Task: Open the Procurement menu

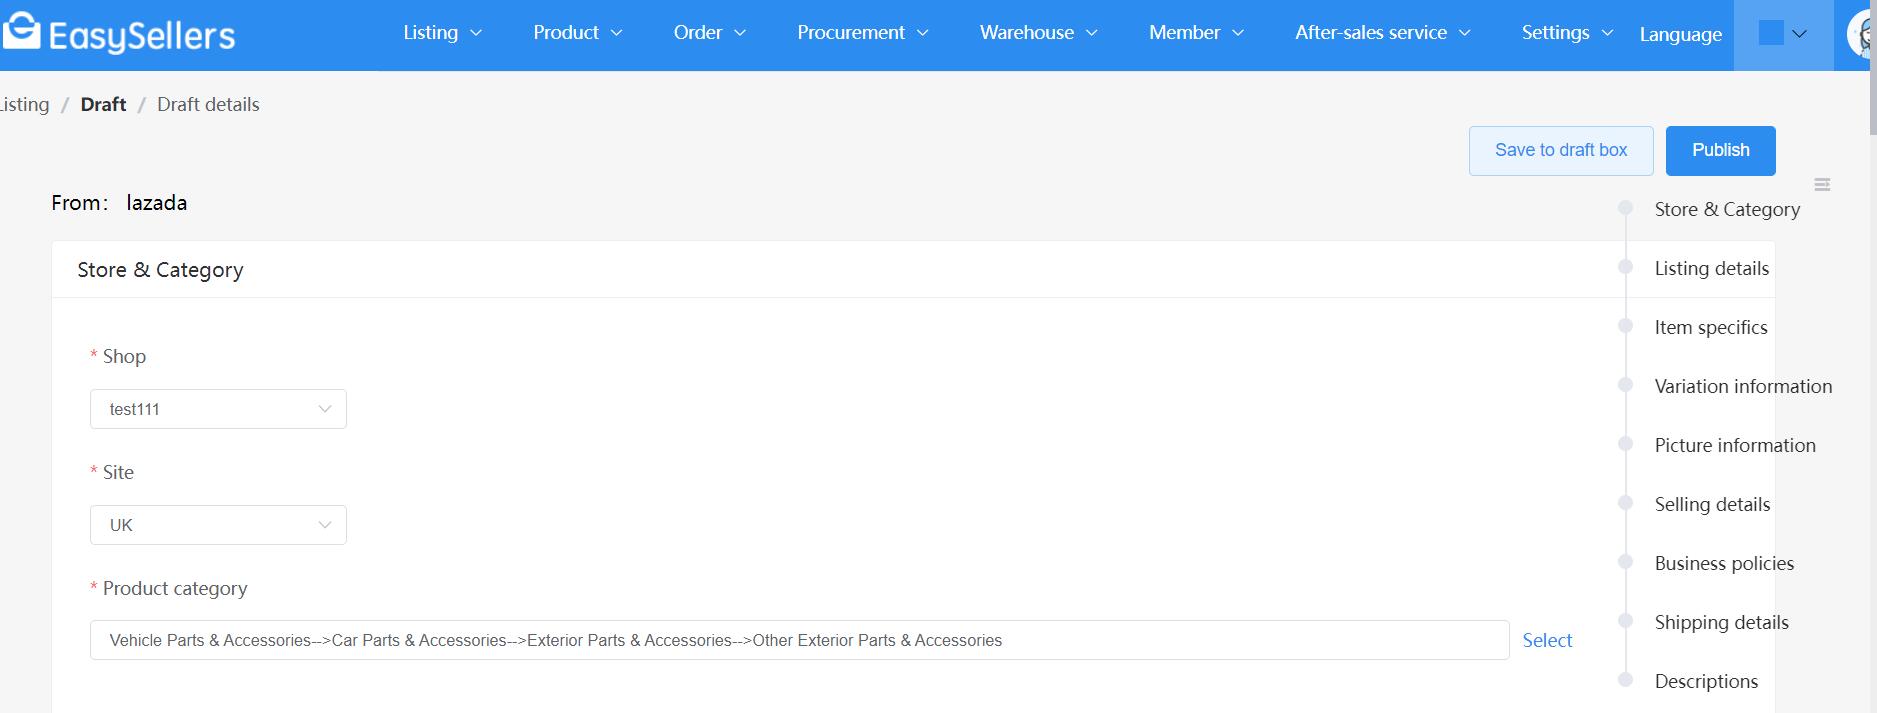Action: (x=862, y=33)
